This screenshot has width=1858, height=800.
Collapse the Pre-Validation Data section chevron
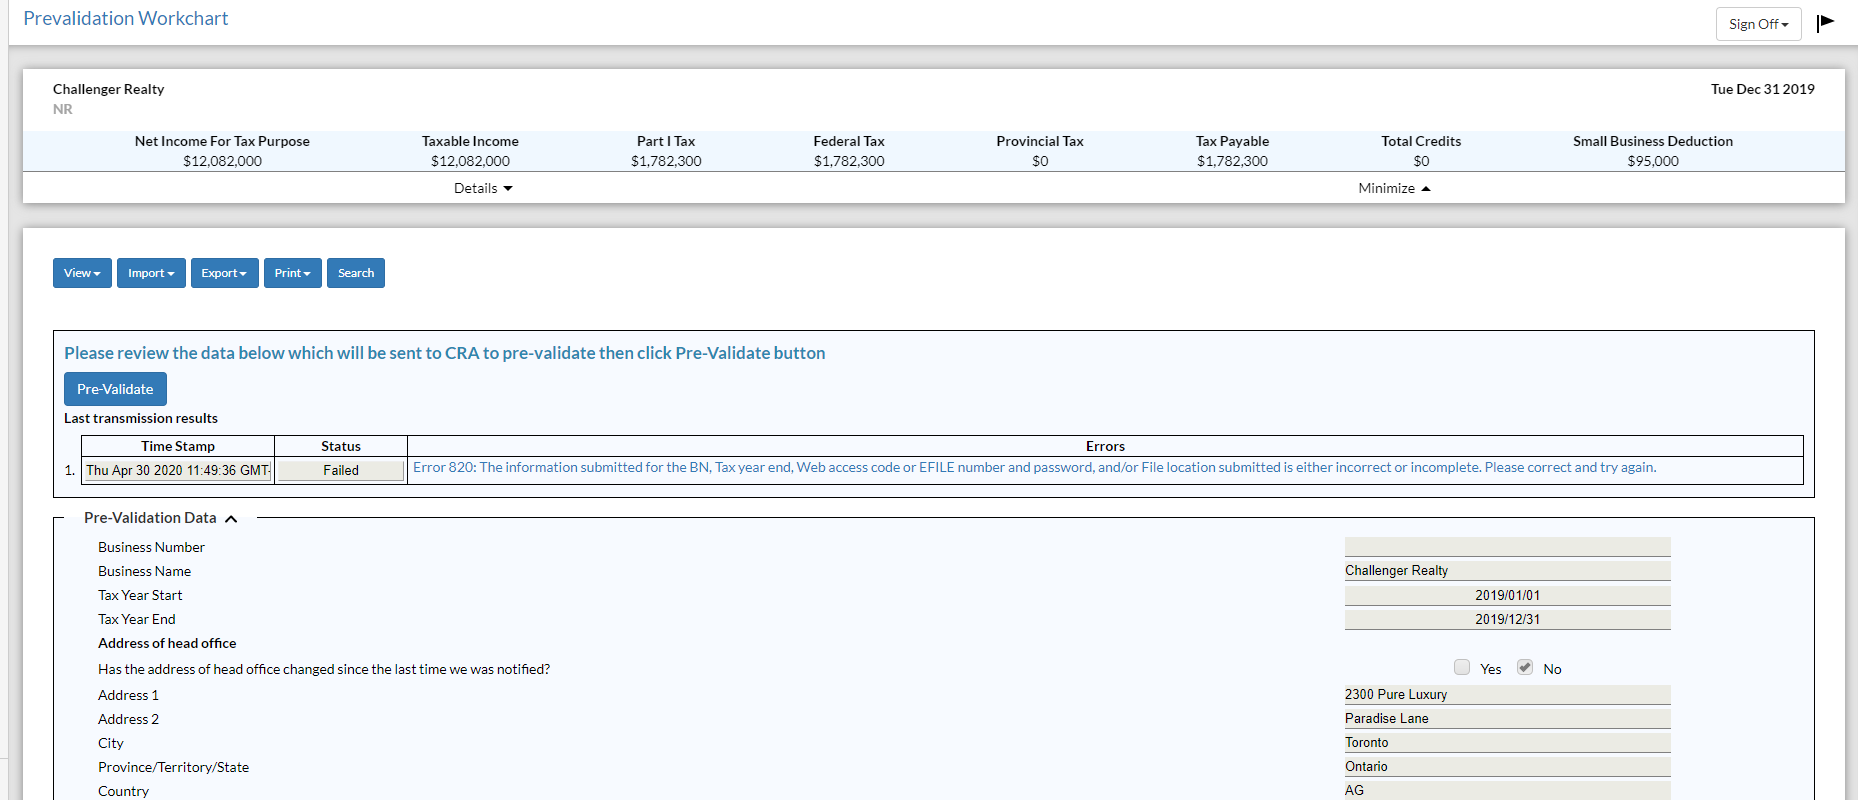pyautogui.click(x=231, y=518)
